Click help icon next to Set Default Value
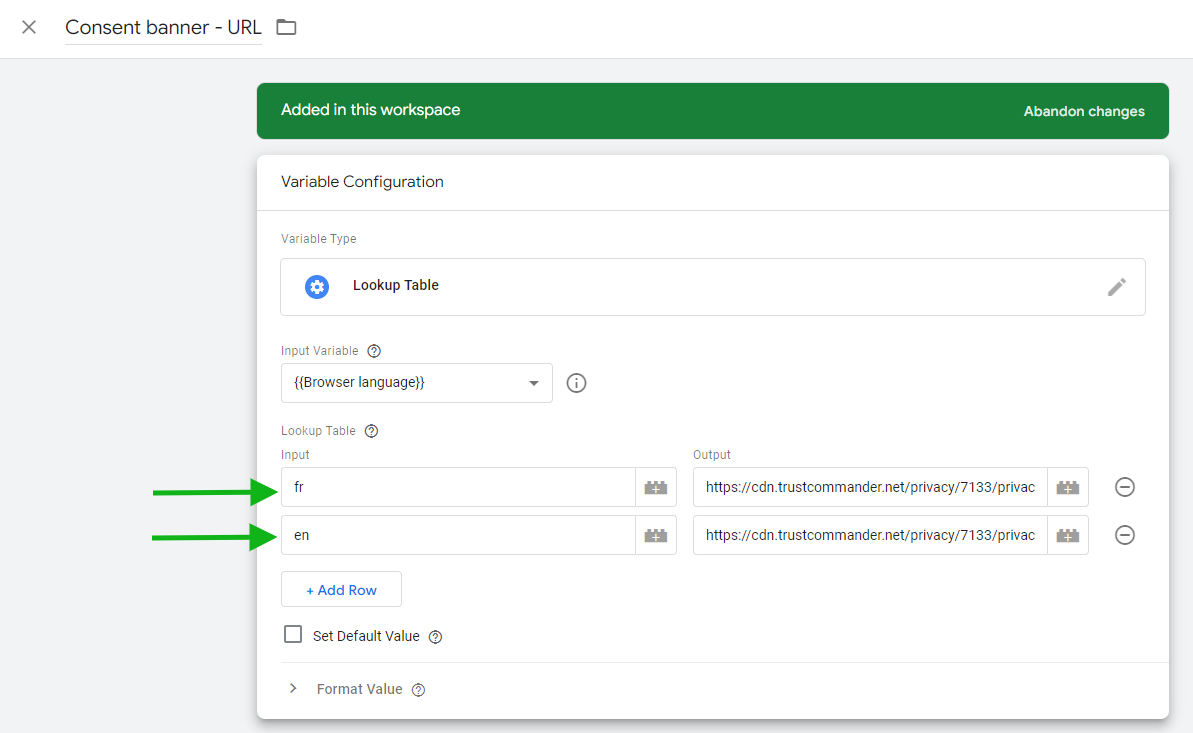 point(435,637)
